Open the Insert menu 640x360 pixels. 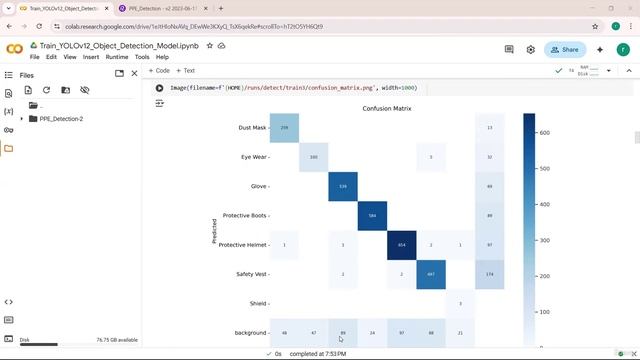tap(91, 57)
